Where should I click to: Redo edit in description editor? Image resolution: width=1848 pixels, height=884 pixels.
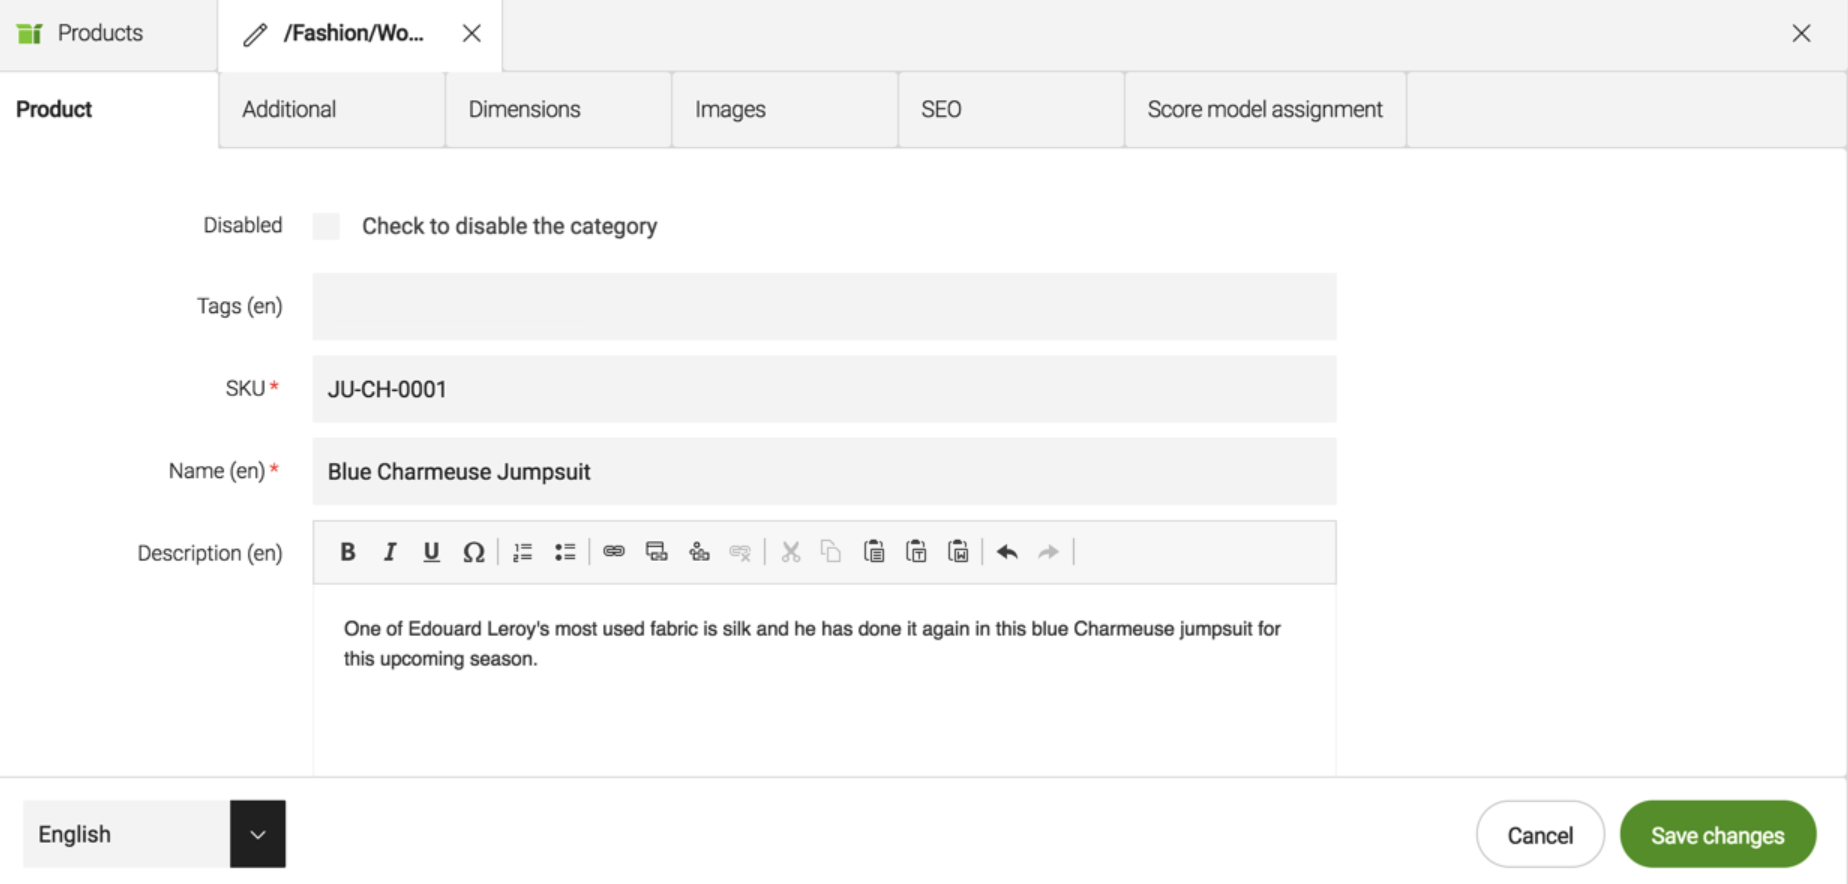tap(1048, 552)
